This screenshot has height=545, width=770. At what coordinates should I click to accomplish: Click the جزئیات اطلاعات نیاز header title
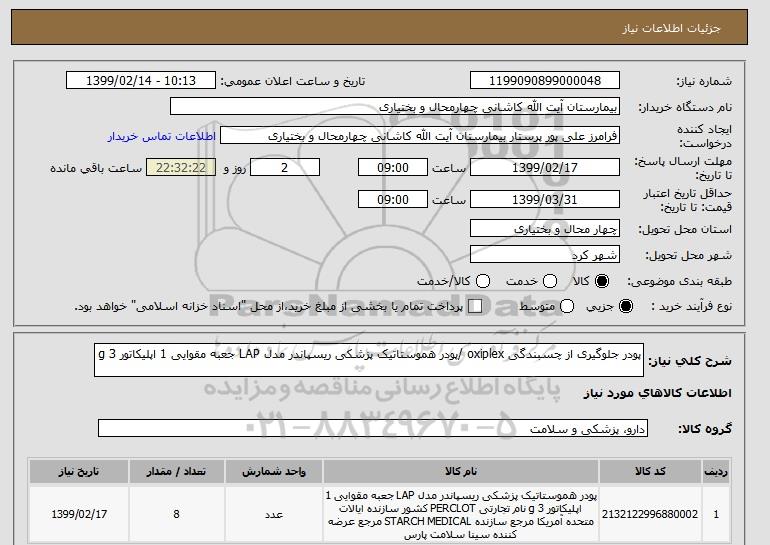671,28
